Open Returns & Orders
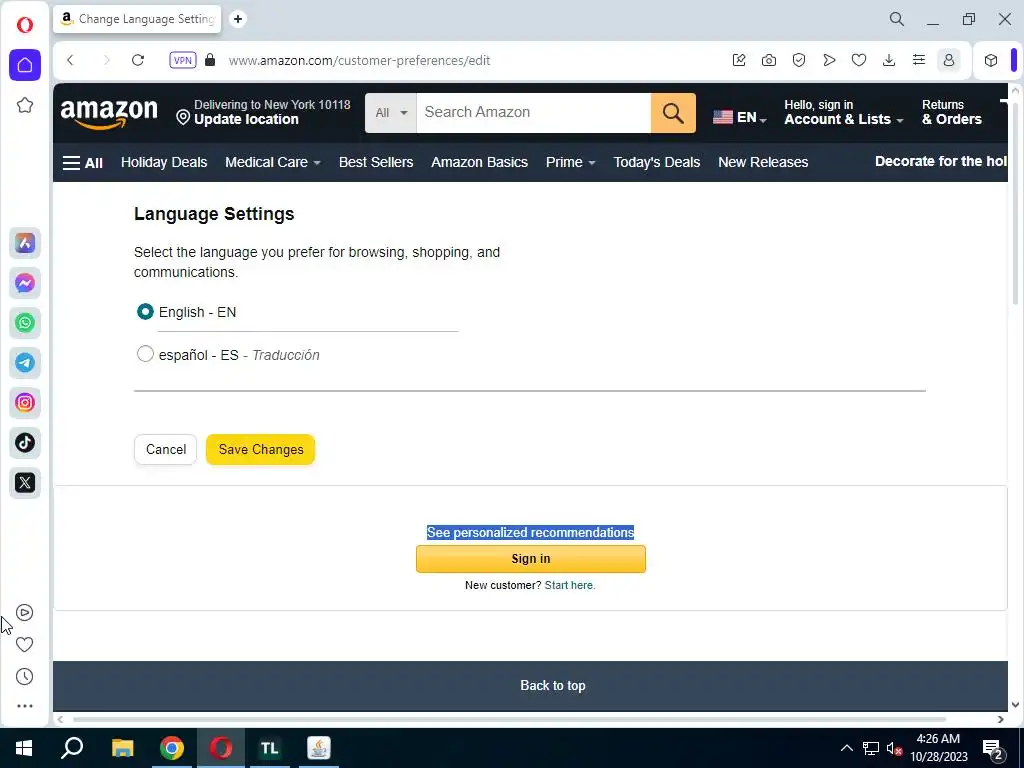 (x=952, y=112)
